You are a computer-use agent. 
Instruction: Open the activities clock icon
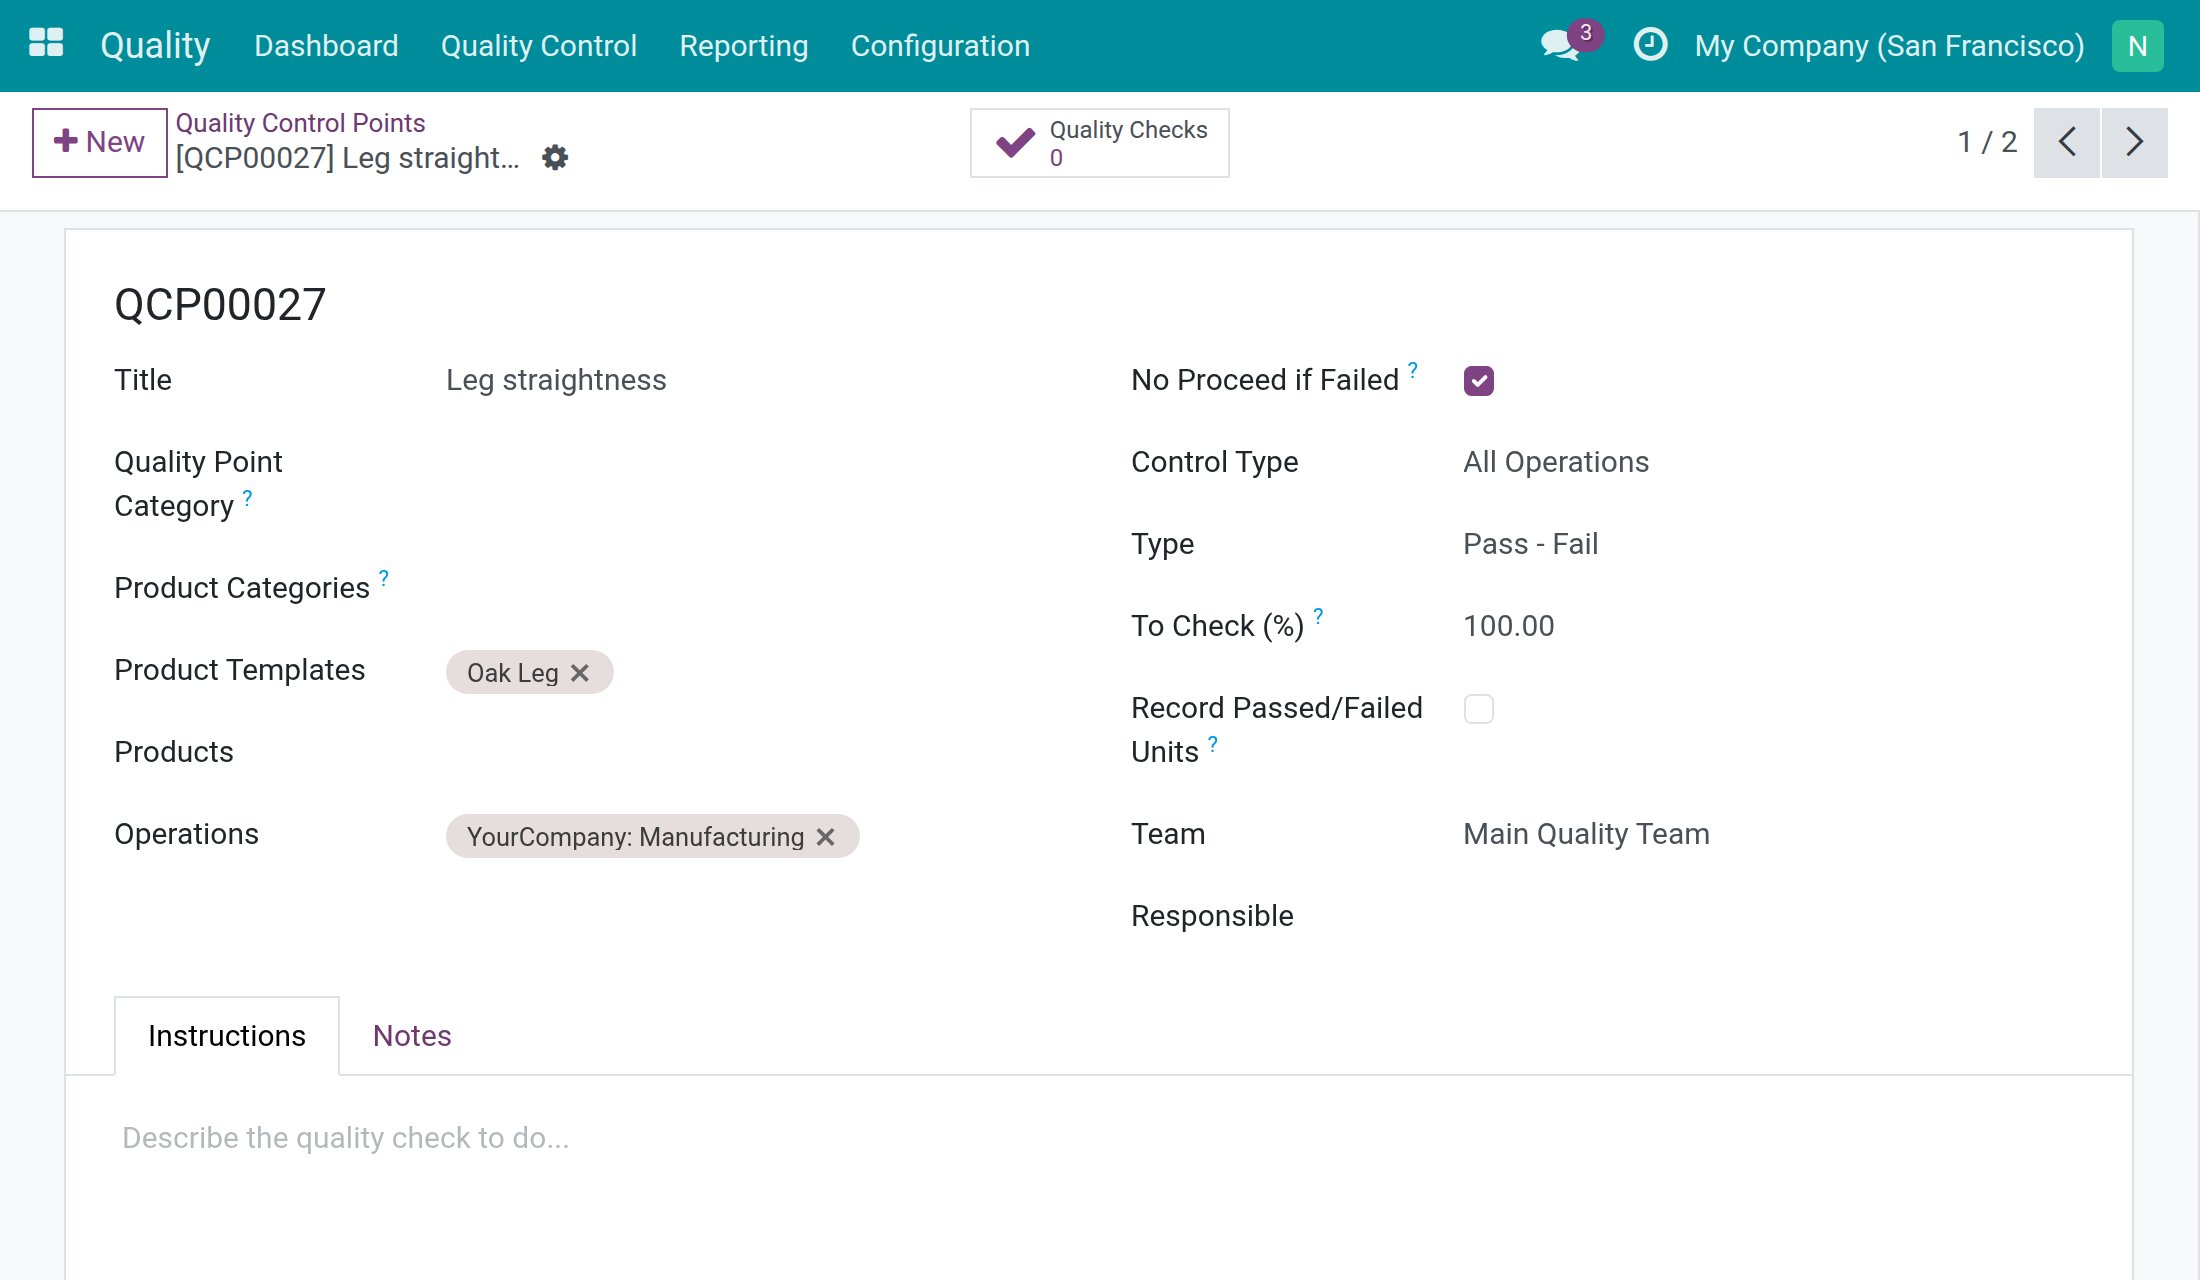coord(1650,45)
